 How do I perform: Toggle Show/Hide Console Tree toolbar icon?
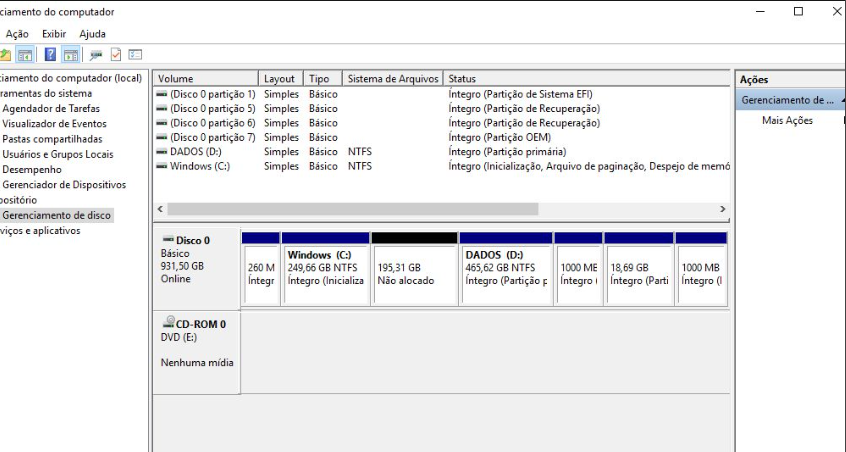tap(25, 54)
